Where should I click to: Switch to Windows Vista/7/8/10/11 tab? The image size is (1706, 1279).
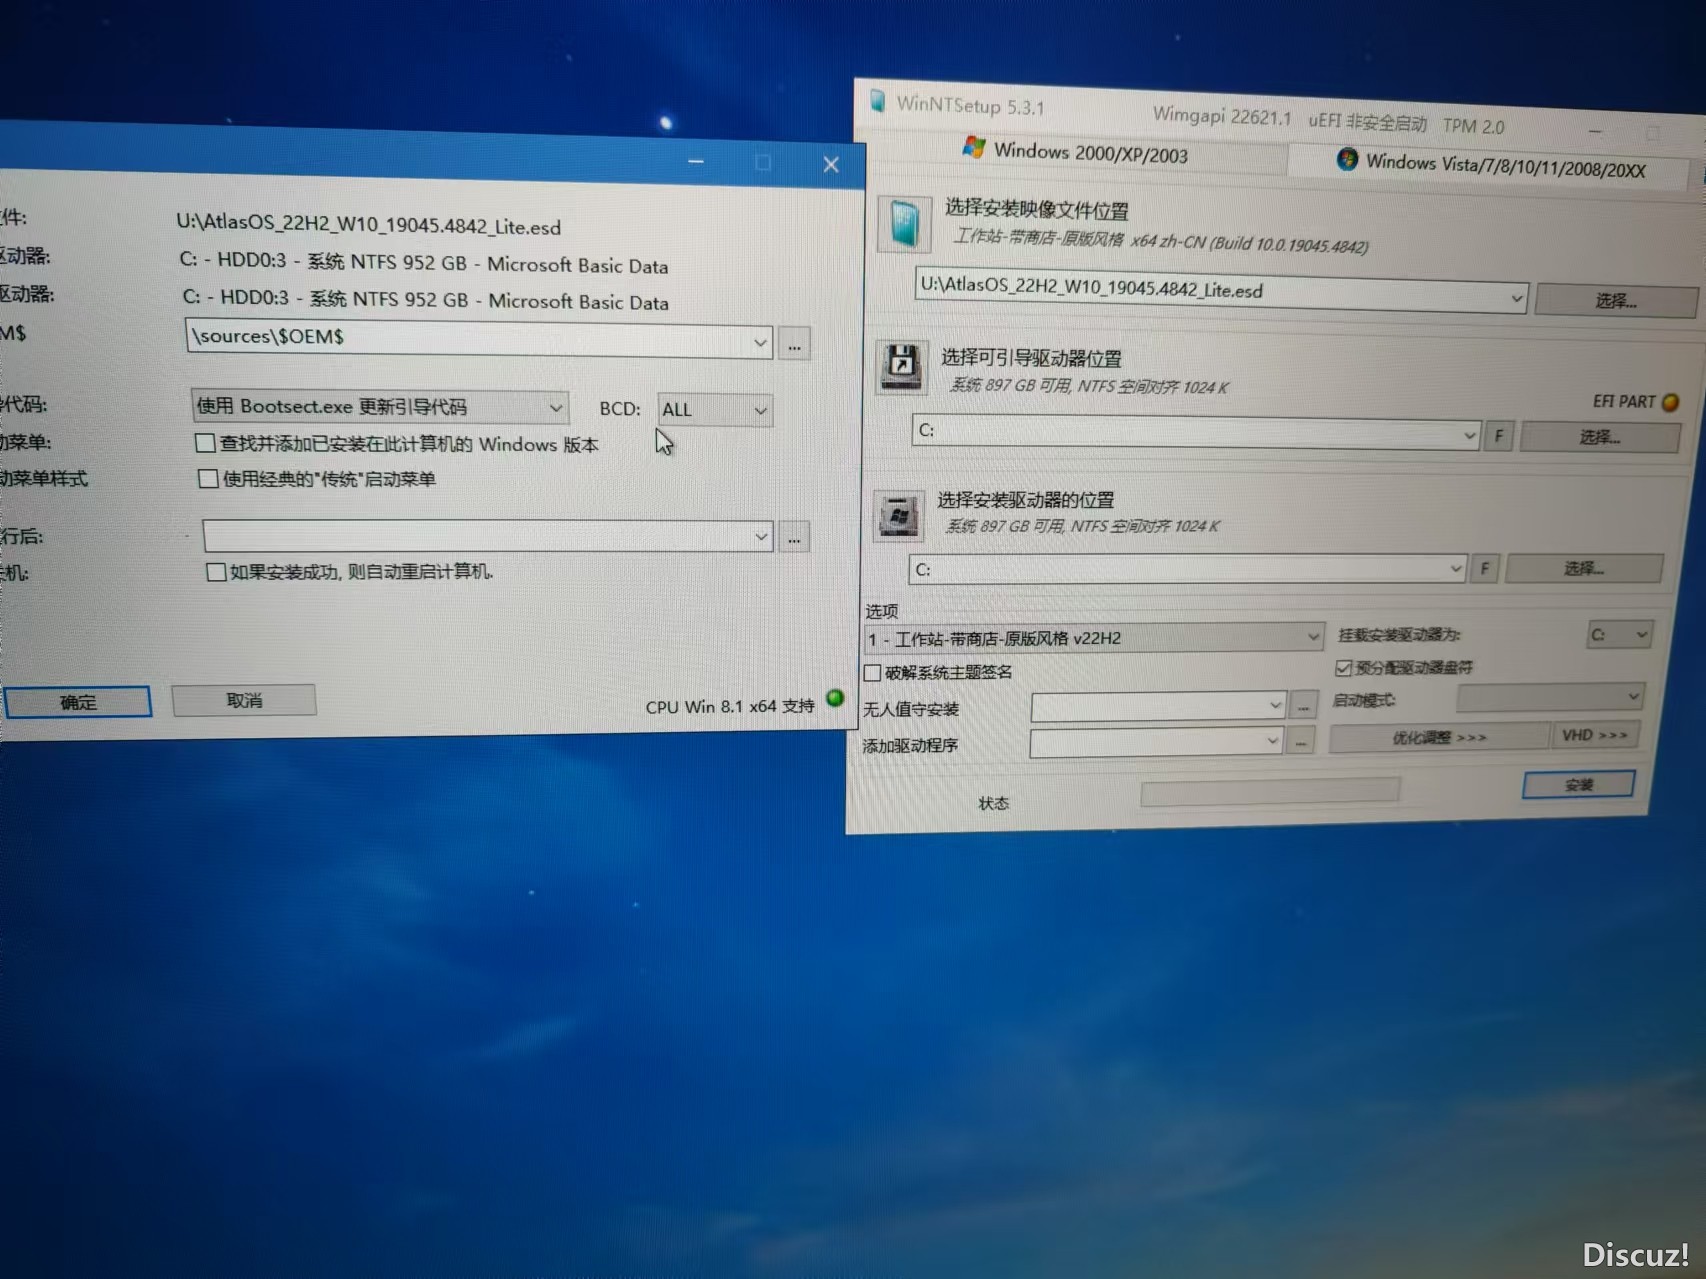(1490, 165)
